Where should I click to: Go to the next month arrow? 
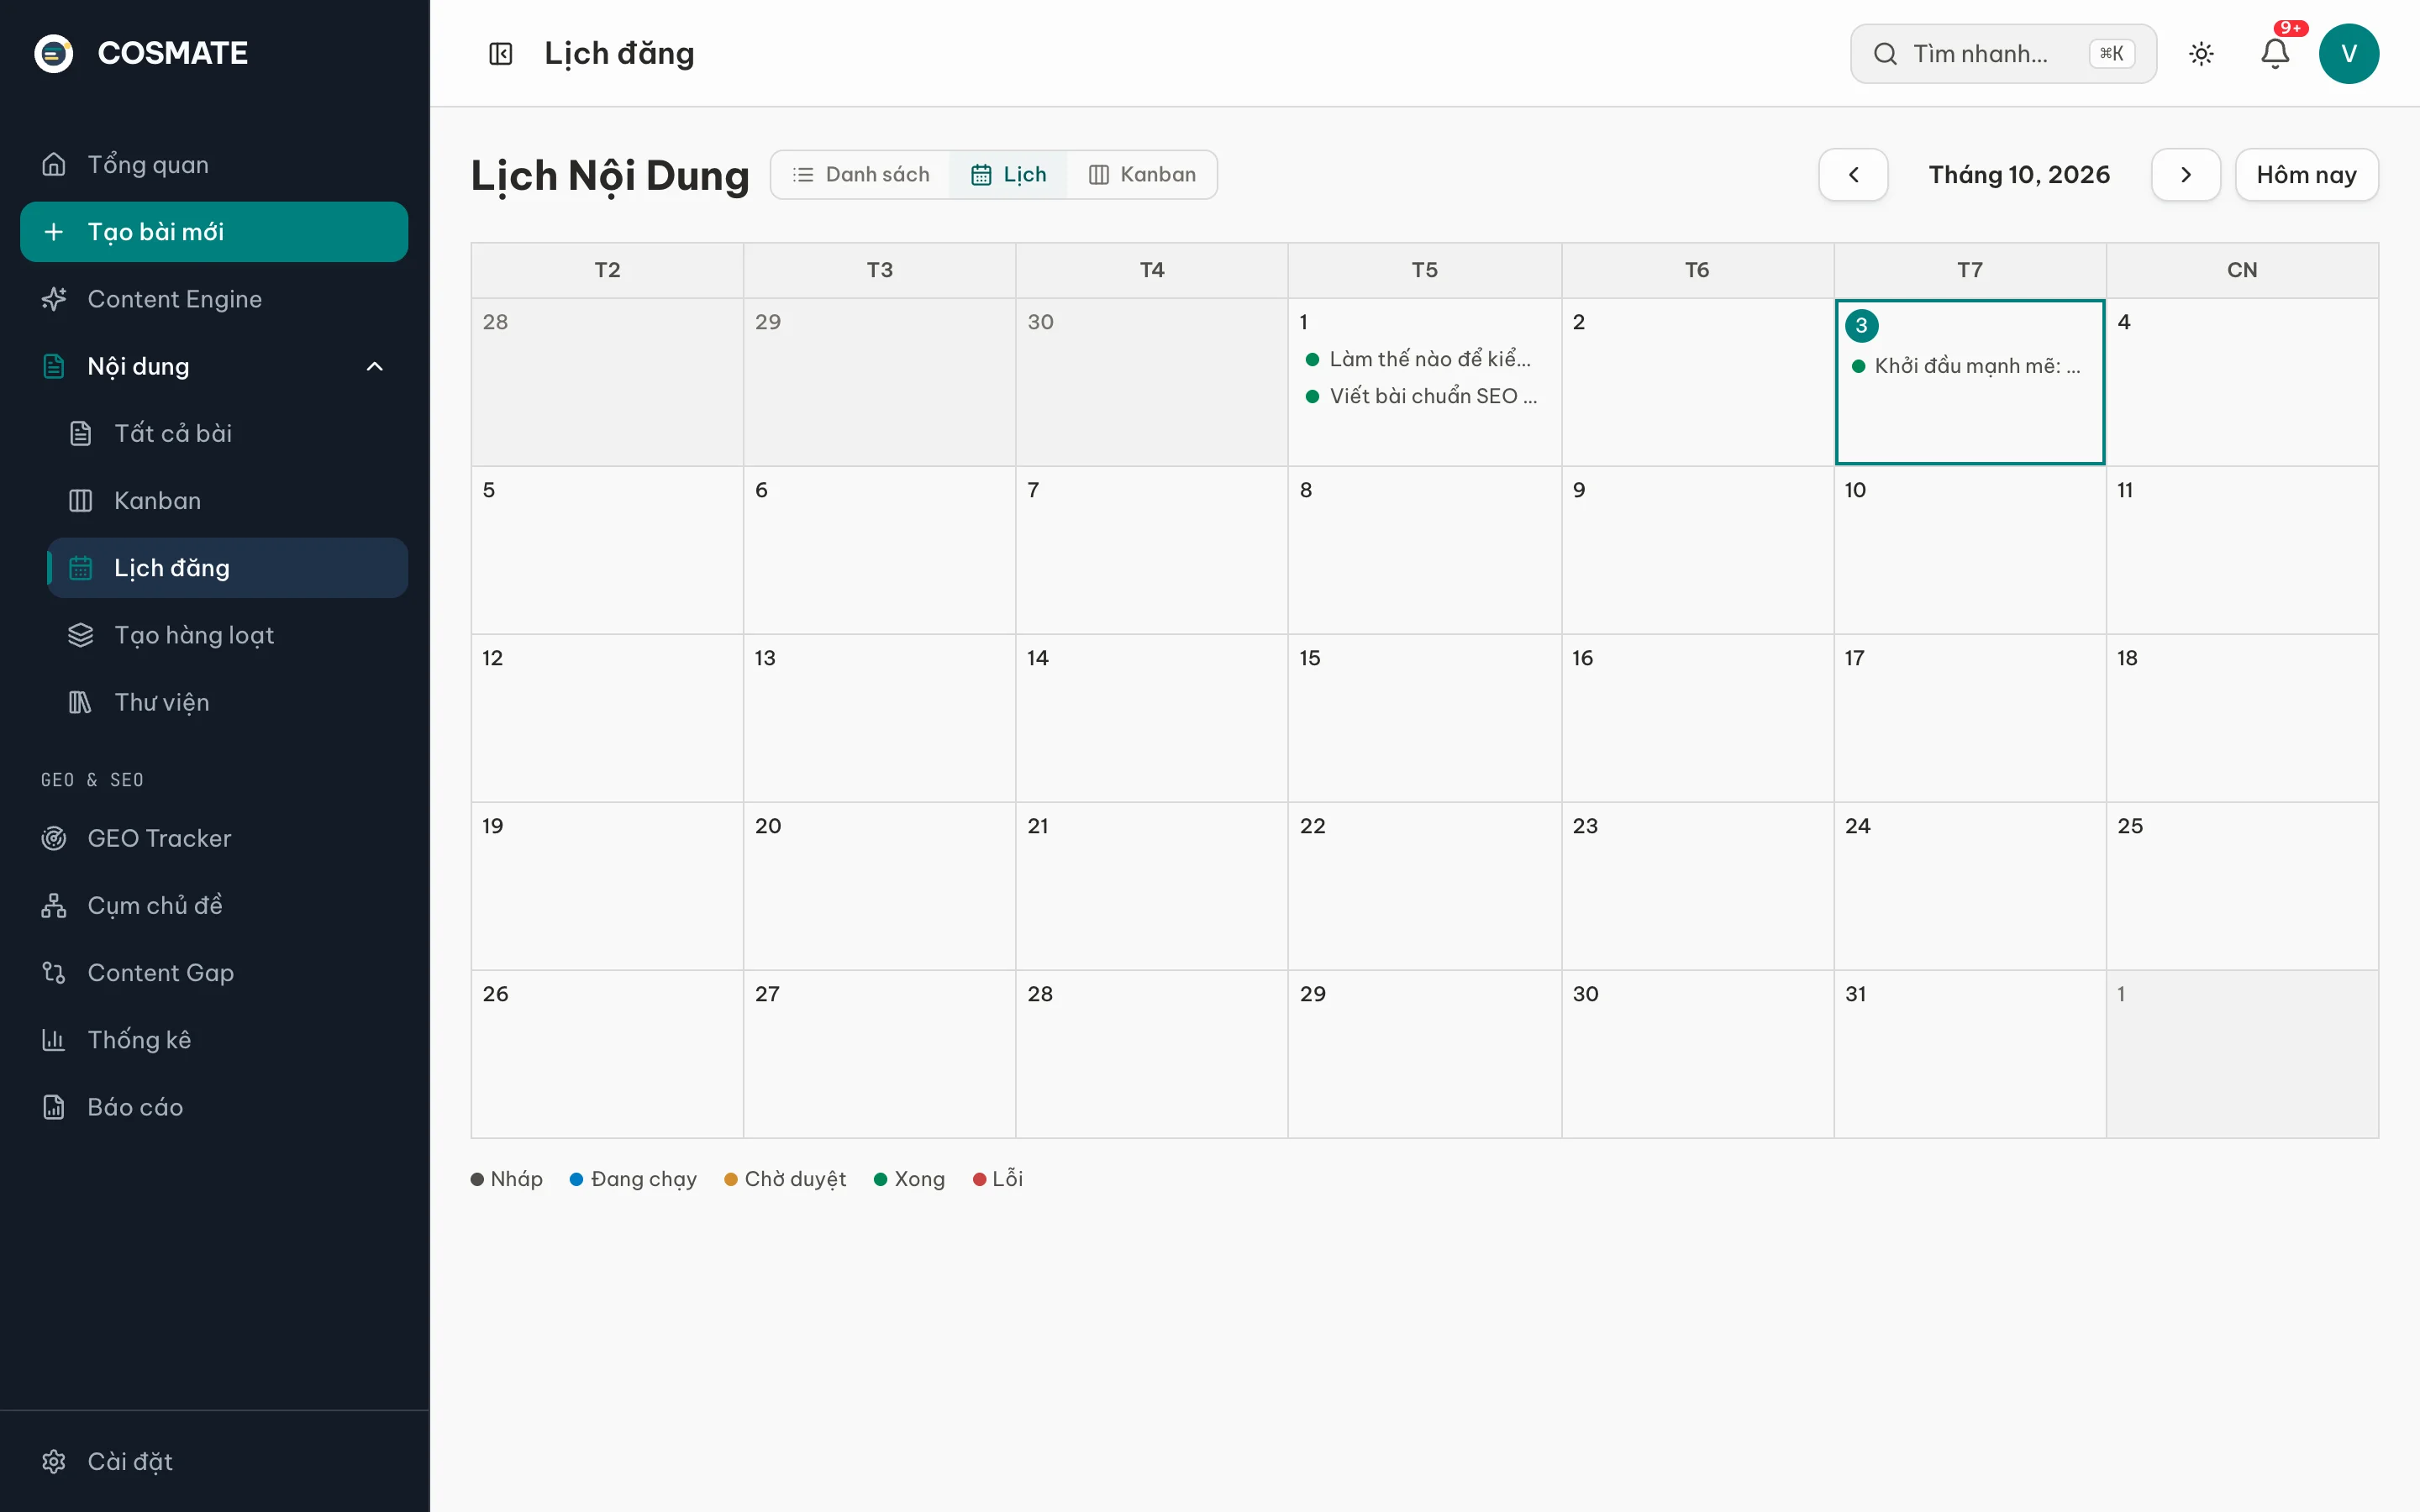click(2186, 175)
